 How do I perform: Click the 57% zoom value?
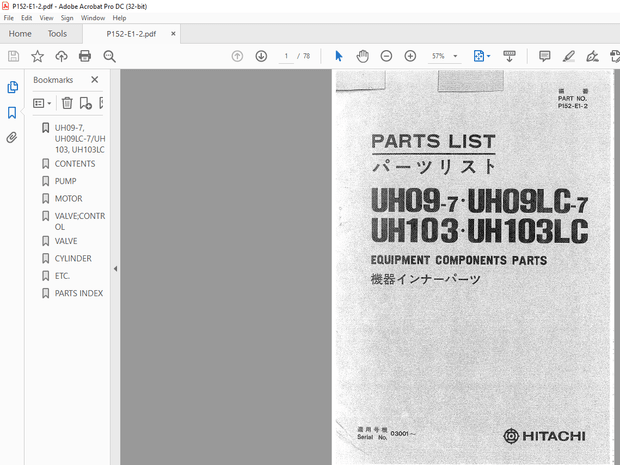pyautogui.click(x=438, y=56)
